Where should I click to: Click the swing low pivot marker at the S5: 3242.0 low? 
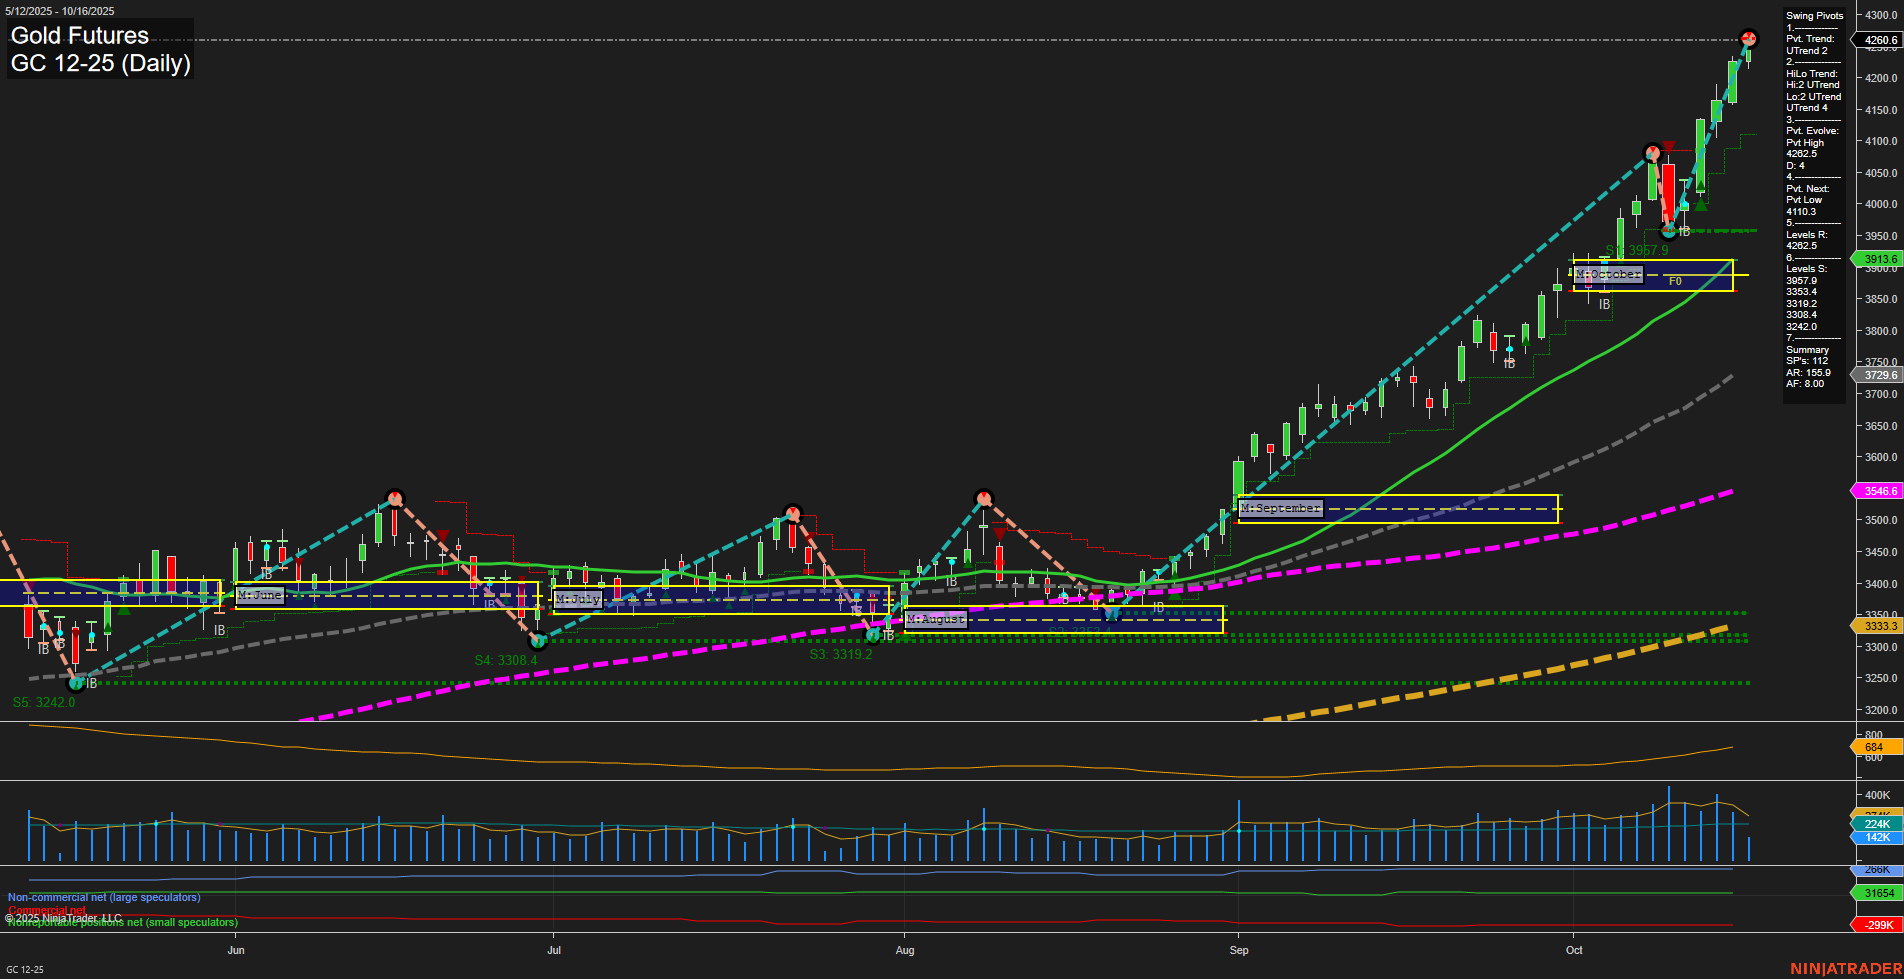(77, 684)
